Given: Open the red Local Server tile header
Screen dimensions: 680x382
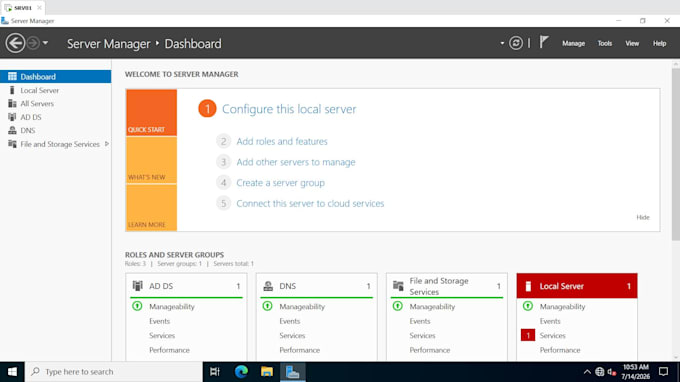Looking at the screenshot, I should coord(577,286).
